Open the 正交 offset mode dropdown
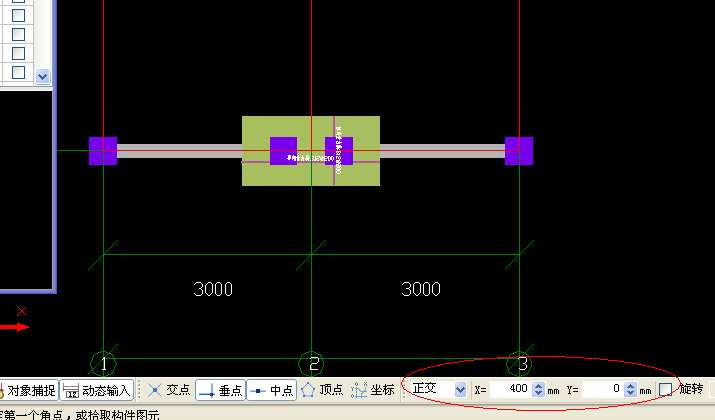 (x=460, y=389)
